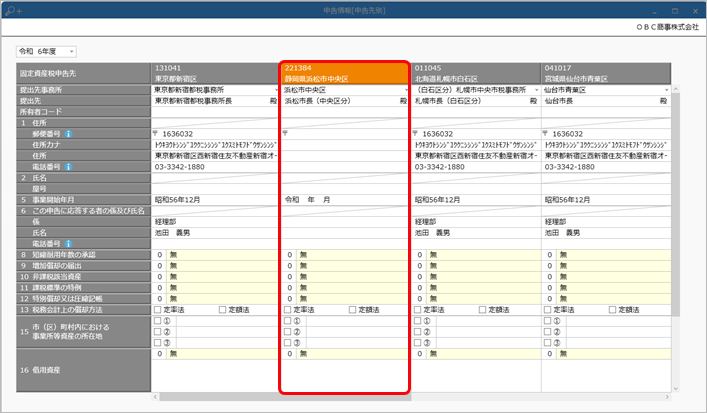Check 定額法 in 静岡県浜松市中央区 column
The image size is (707, 413).
(x=352, y=310)
